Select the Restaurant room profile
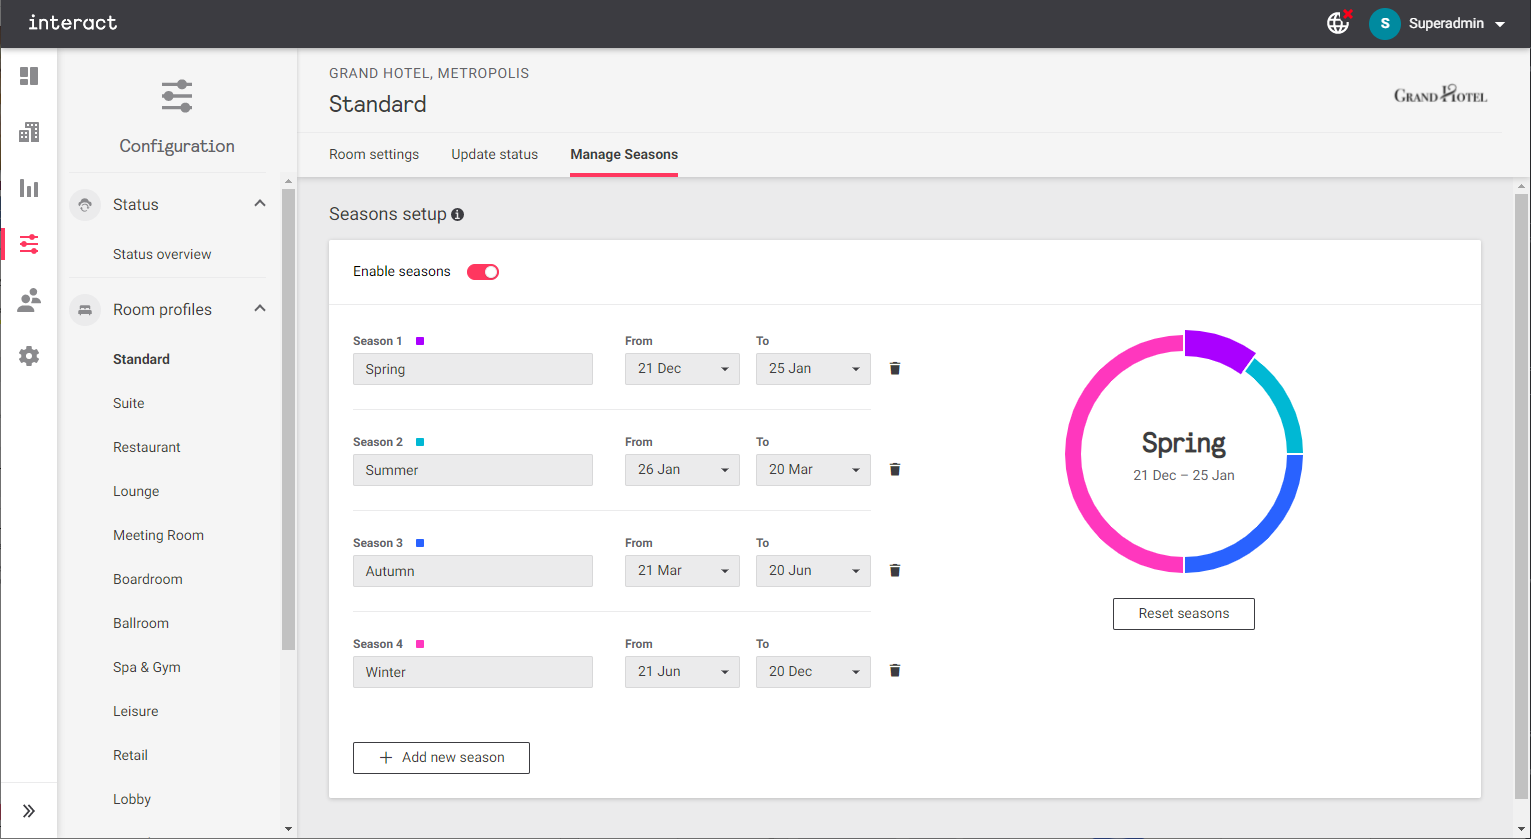The height and width of the screenshot is (839, 1531). [147, 447]
